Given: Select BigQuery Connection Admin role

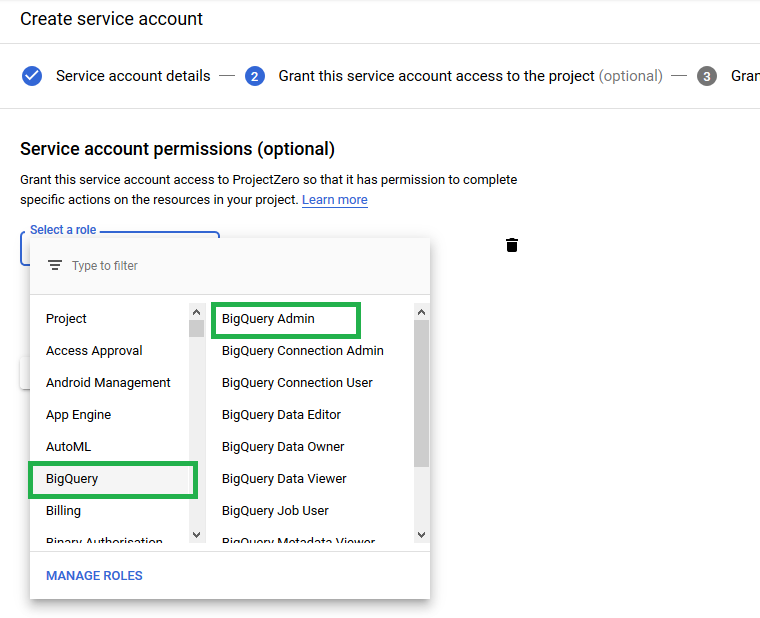Looking at the screenshot, I should click(x=302, y=351).
